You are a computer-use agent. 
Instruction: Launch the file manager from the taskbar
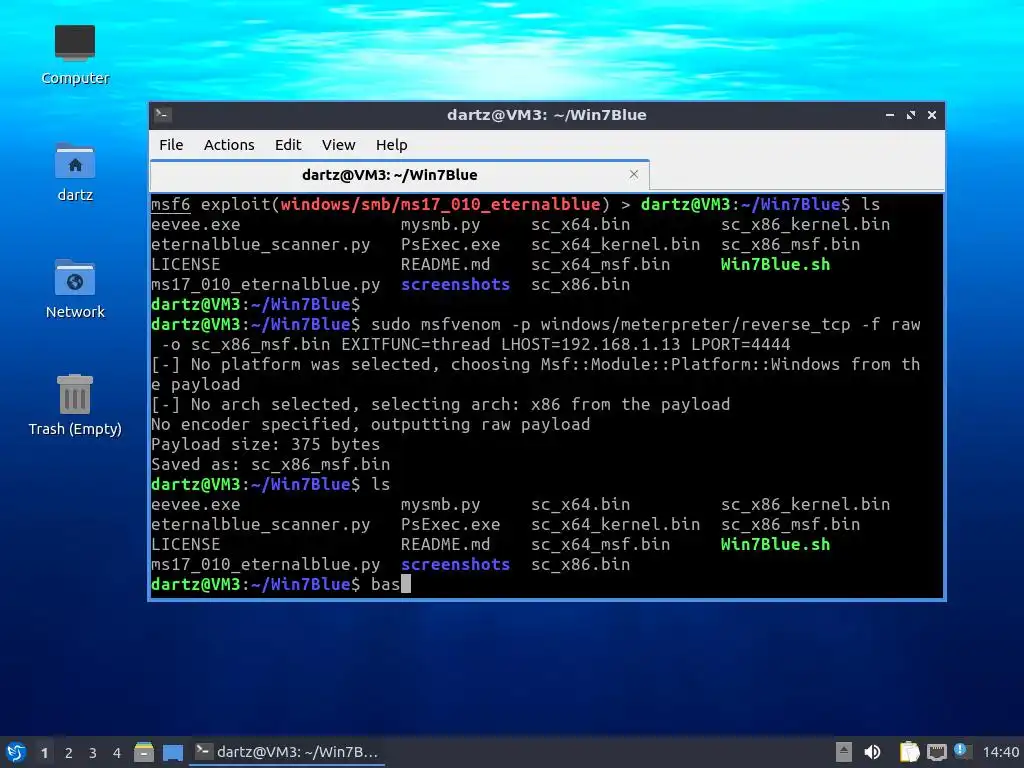pos(144,752)
